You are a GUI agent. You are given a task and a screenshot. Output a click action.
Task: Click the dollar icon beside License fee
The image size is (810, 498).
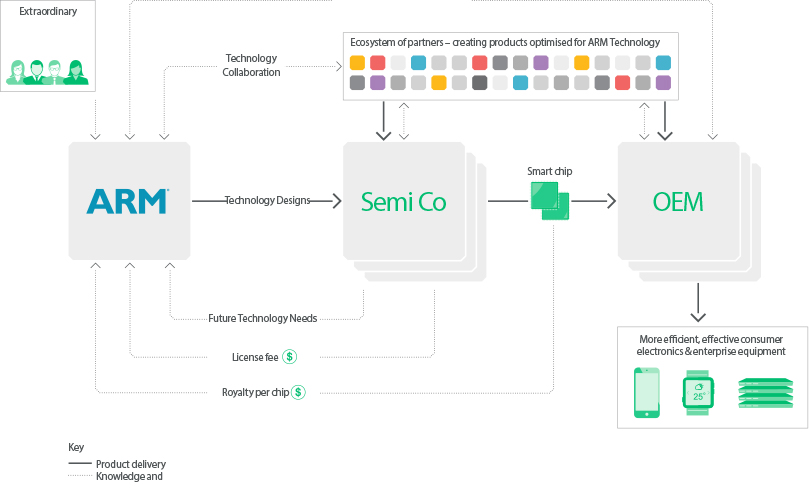coord(289,356)
